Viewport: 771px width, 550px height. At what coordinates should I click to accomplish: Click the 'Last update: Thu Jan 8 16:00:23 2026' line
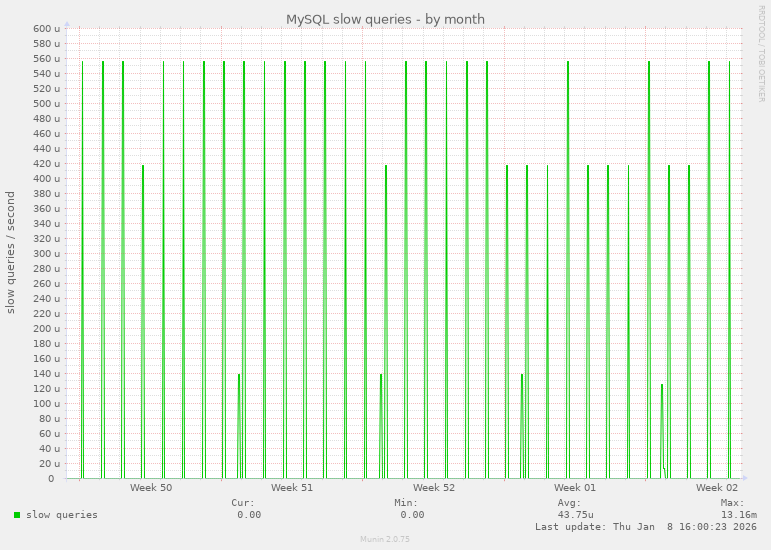point(646,526)
